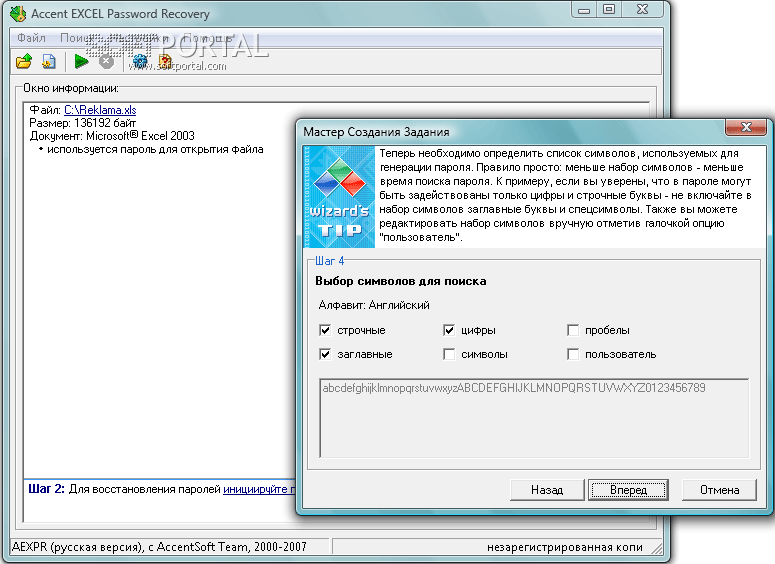The height and width of the screenshot is (564, 775).
Task: Click the Назад button
Action: pyautogui.click(x=547, y=490)
